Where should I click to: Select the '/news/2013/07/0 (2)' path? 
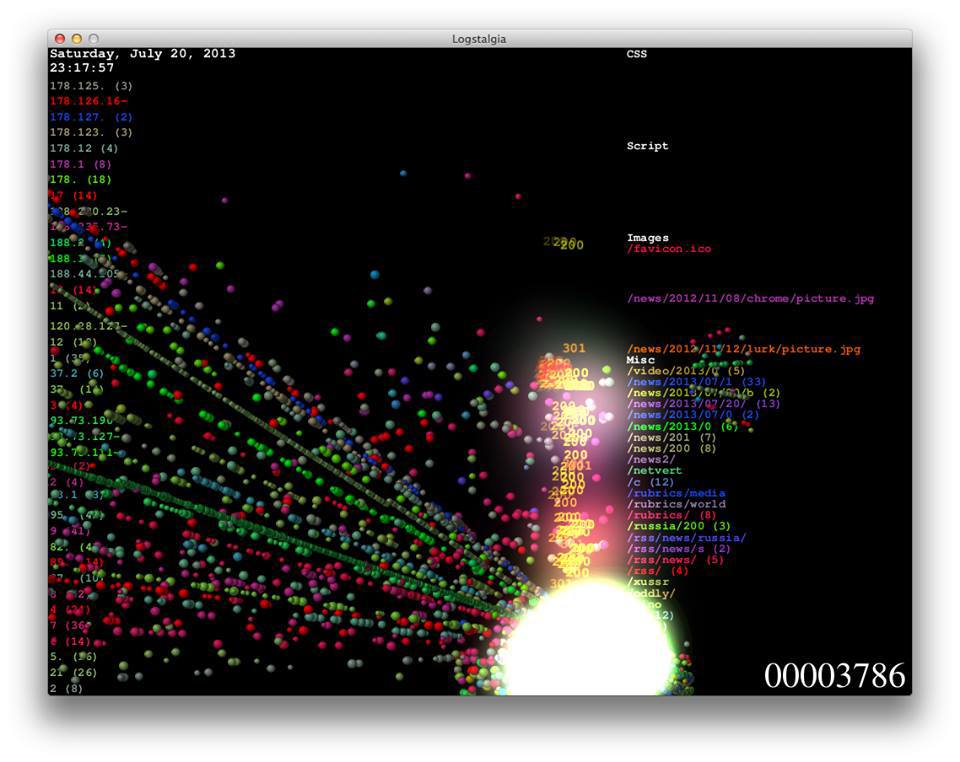[x=693, y=415]
